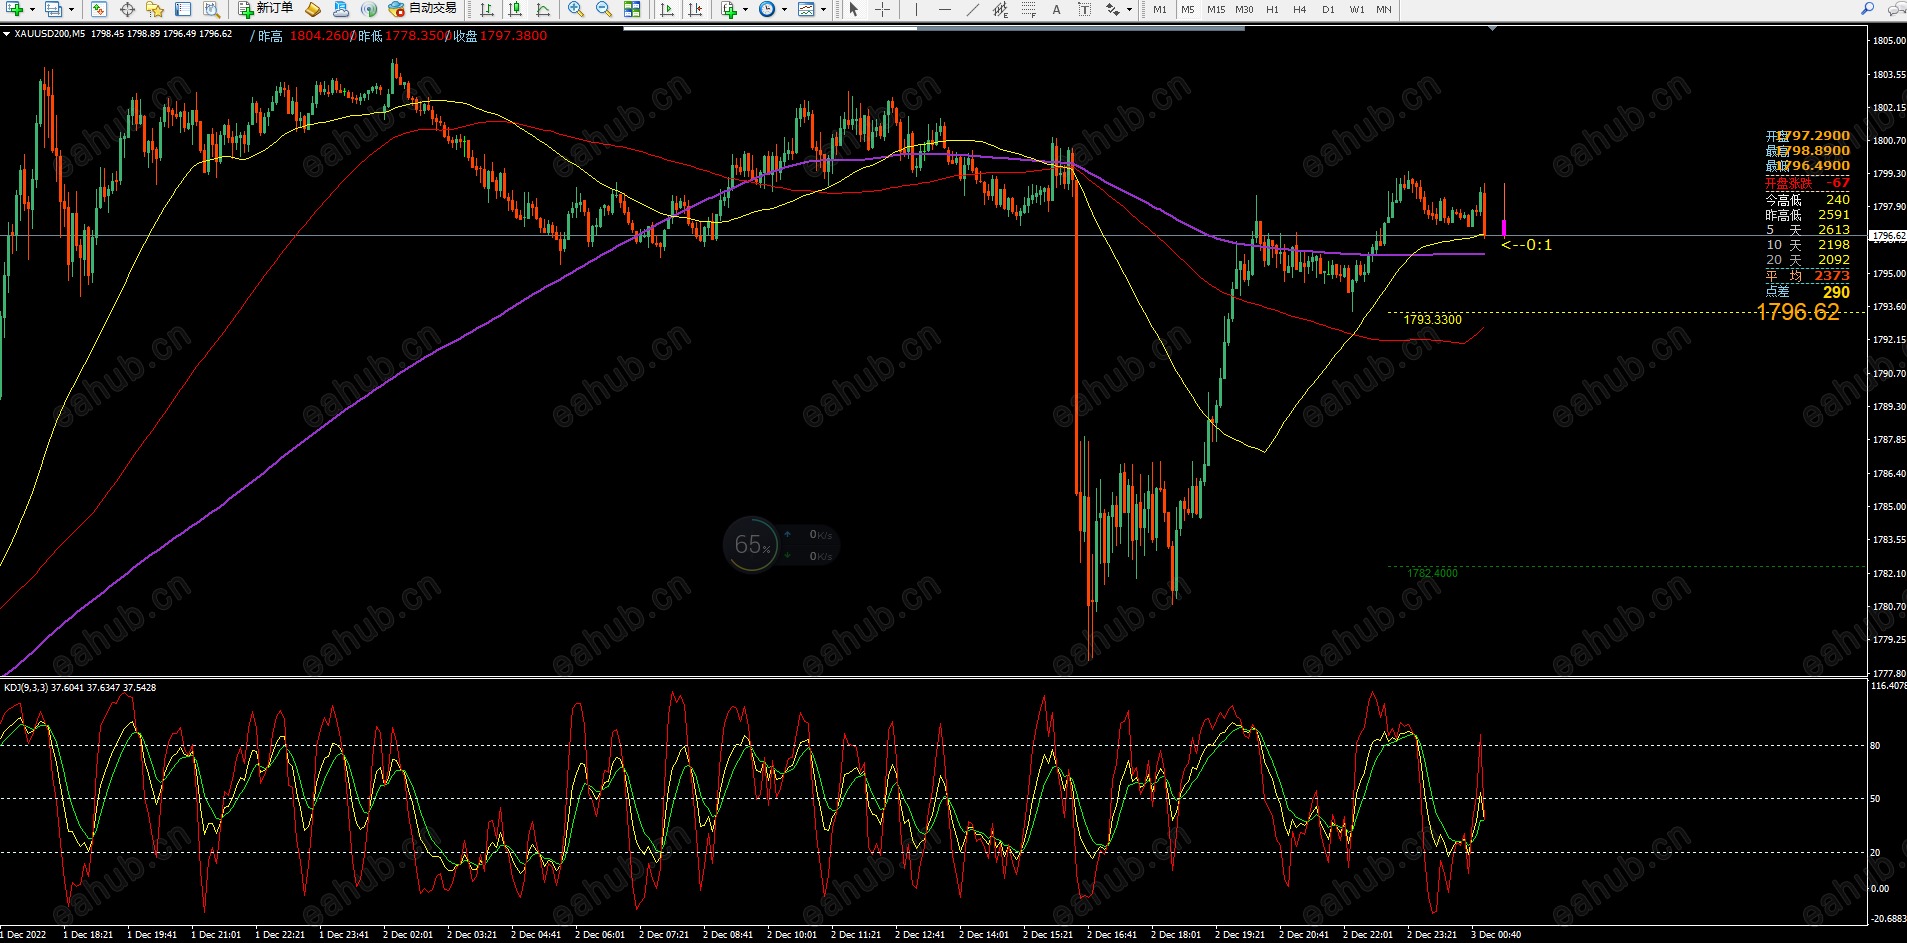Select the arrows drawing tool
Viewport: 1907px width, 943px height.
tap(1112, 9)
